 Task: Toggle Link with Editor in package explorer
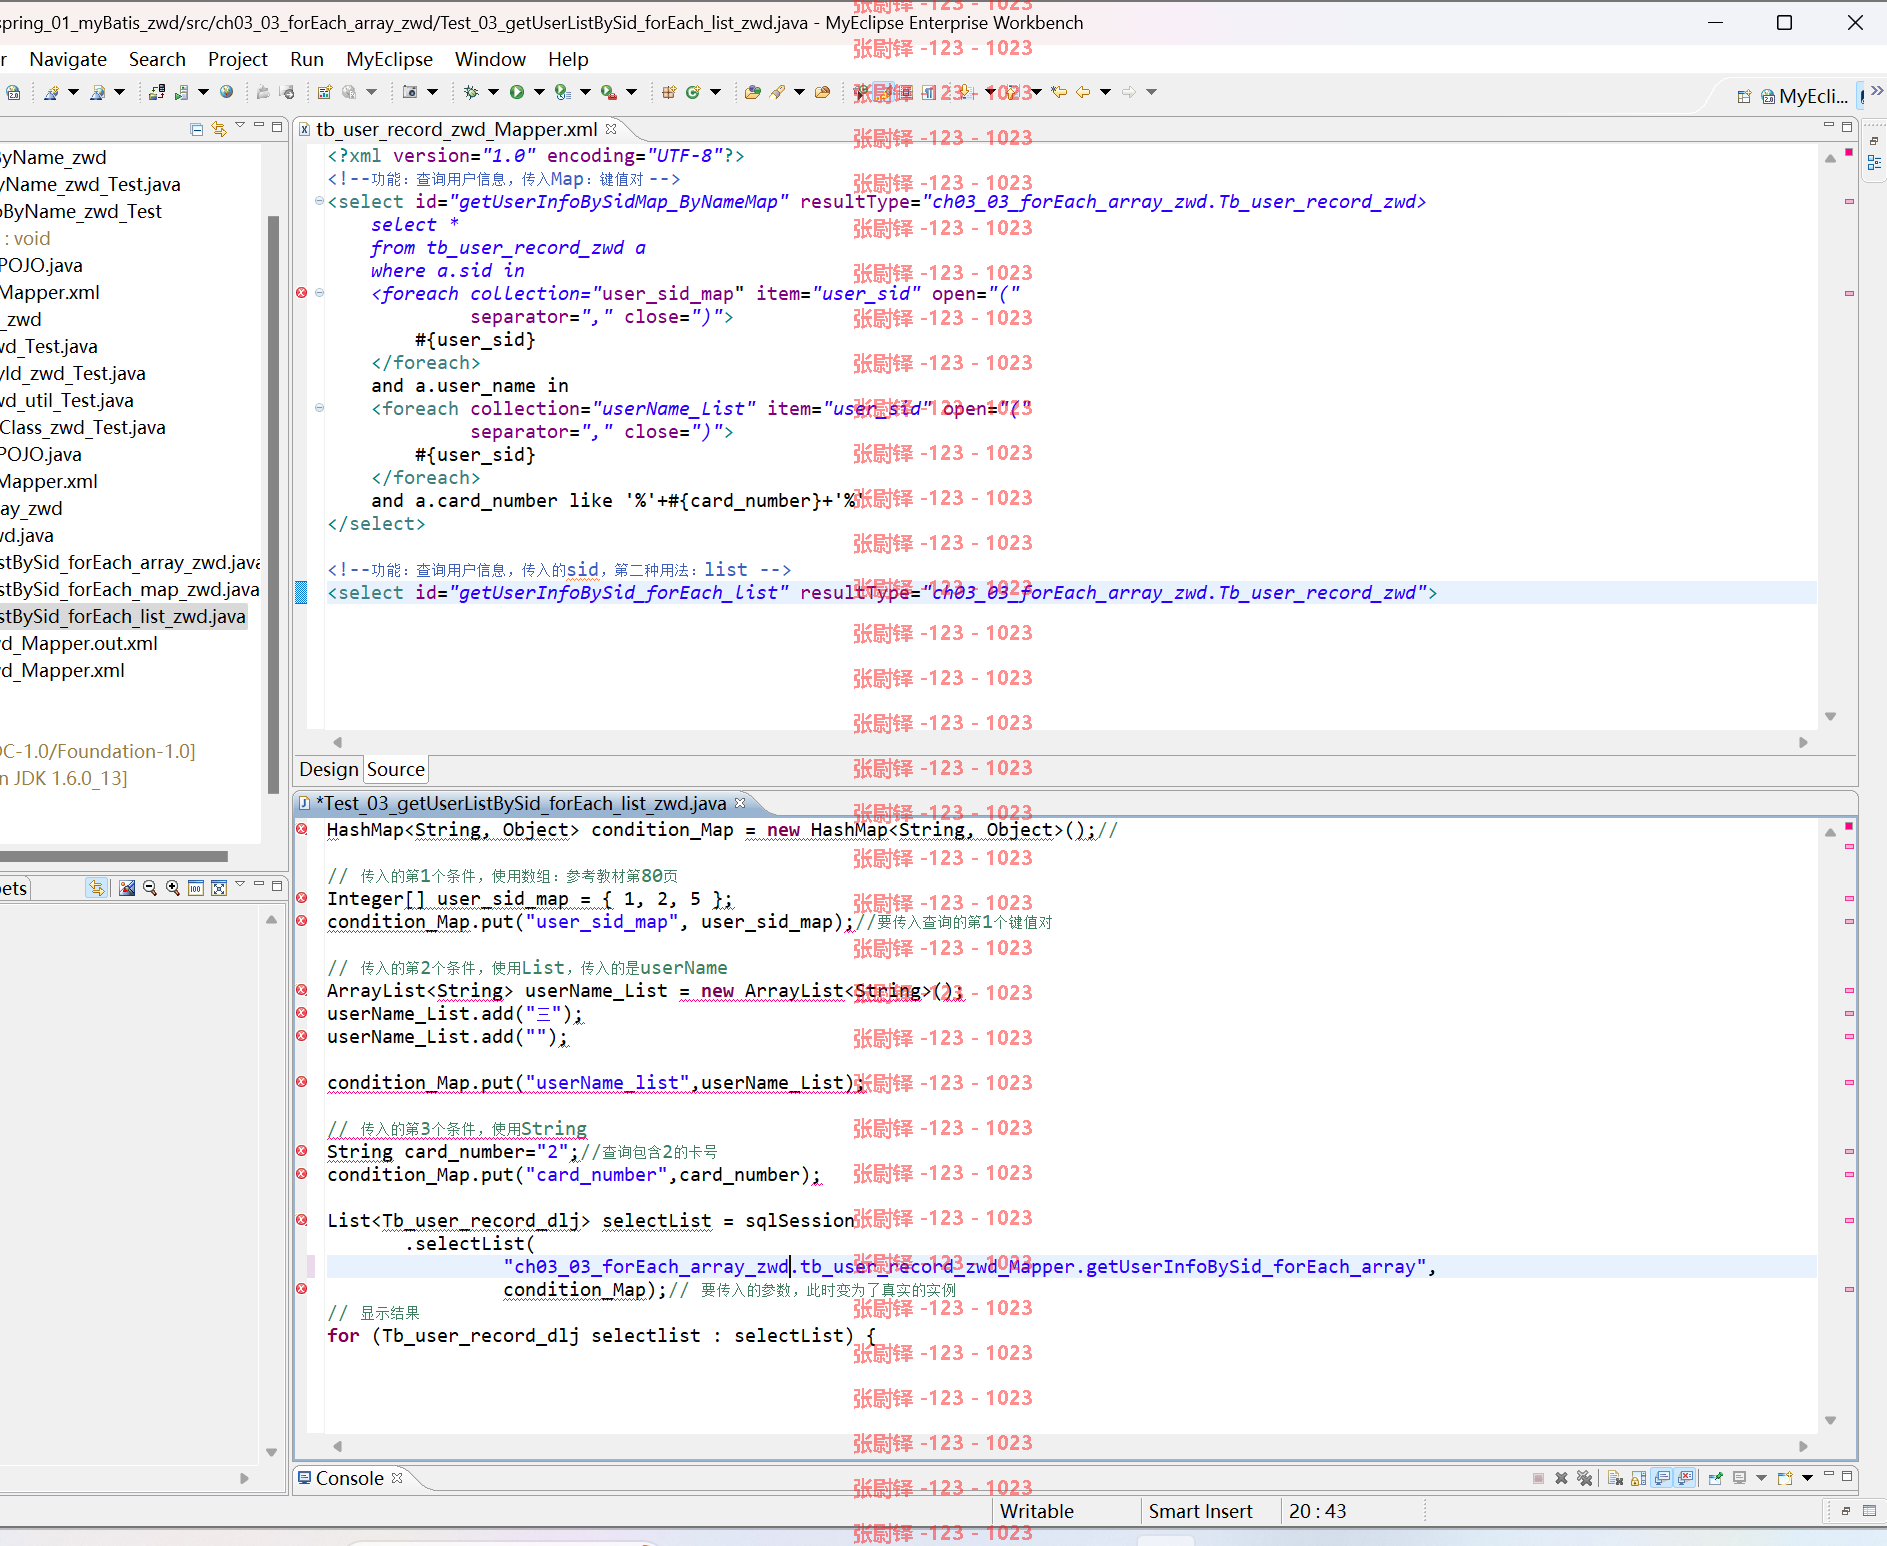(x=219, y=128)
